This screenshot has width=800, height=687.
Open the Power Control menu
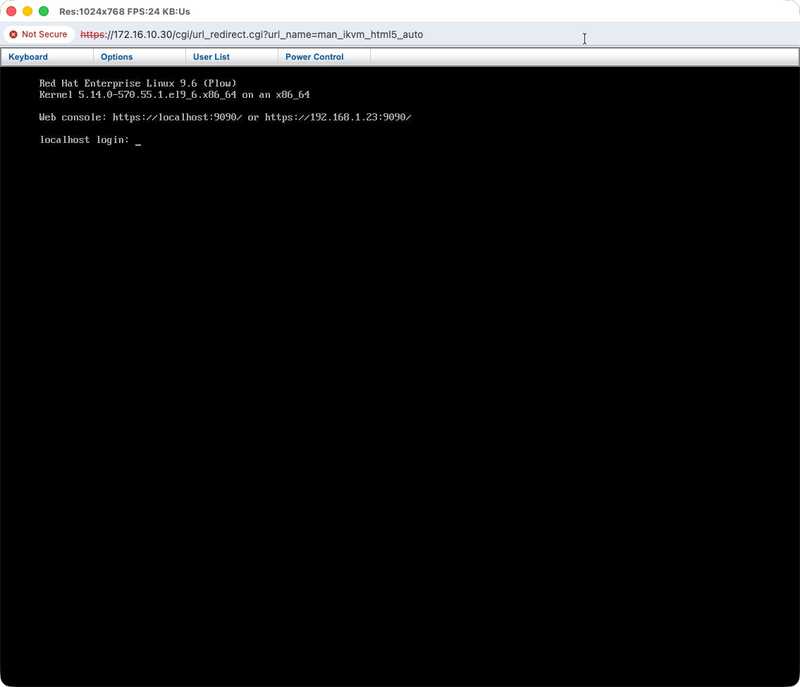314,57
